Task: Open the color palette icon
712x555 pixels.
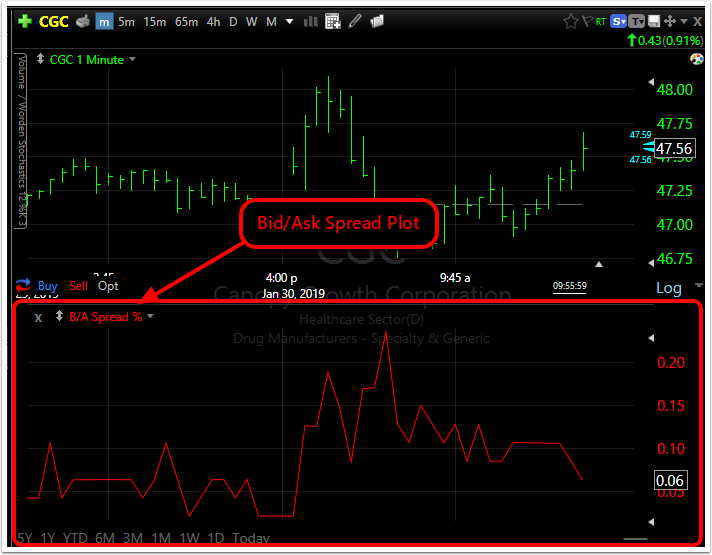Action: (697, 59)
